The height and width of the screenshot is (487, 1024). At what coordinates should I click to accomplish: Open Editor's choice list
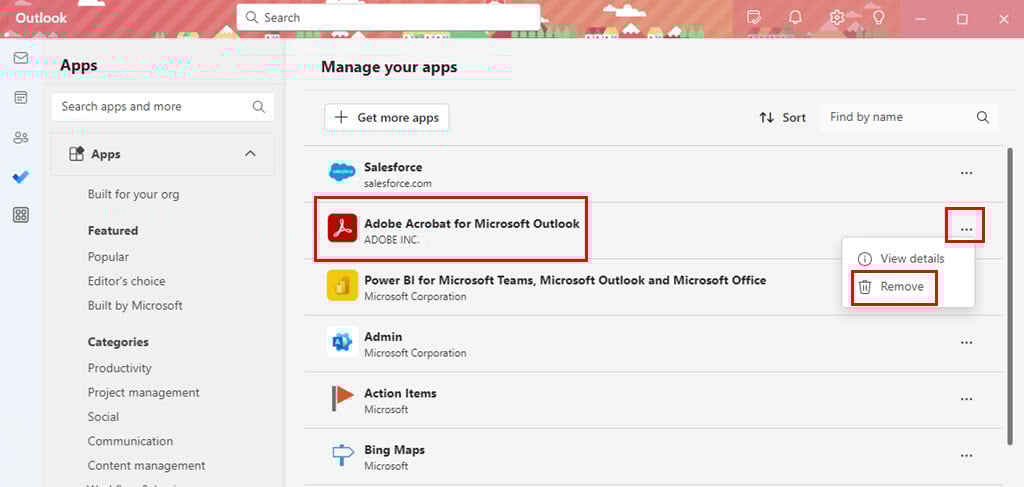[x=127, y=281]
